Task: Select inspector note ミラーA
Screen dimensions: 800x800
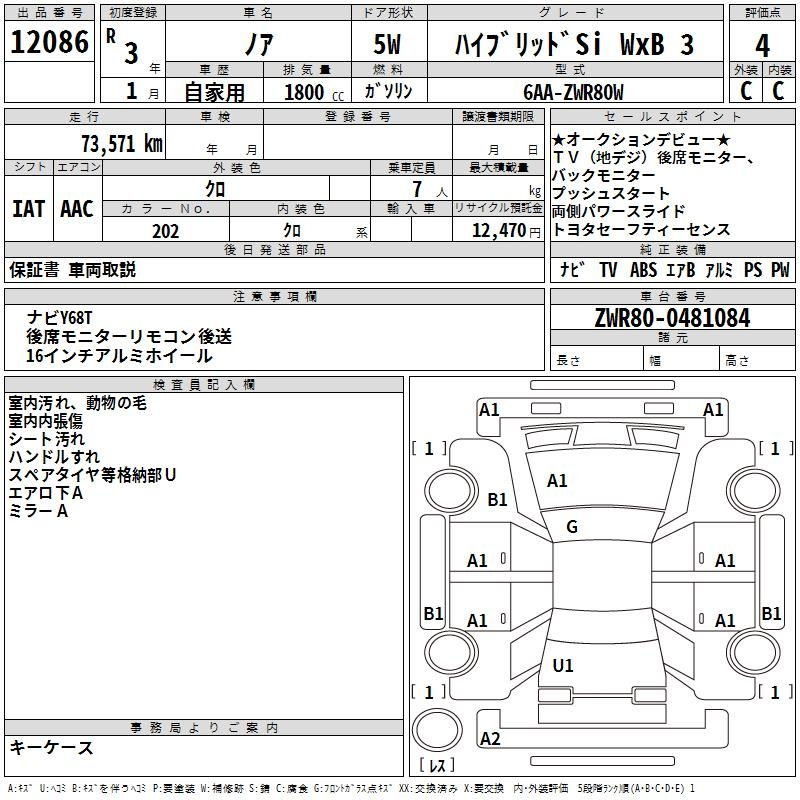Action: pos(38,511)
